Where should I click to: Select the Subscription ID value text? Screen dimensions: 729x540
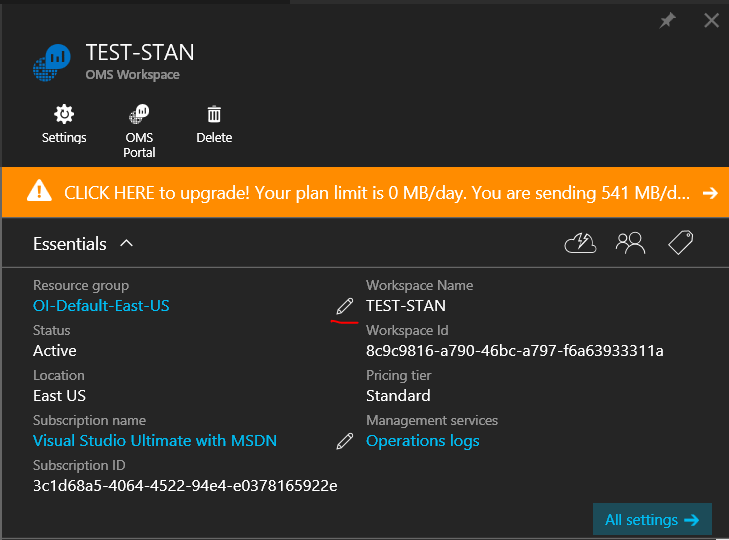point(185,486)
